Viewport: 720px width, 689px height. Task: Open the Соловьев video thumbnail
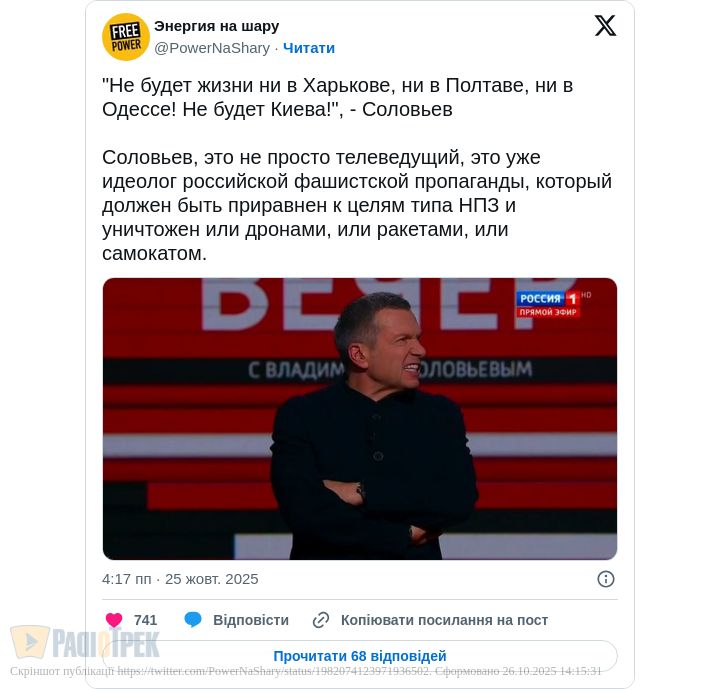tap(360, 418)
